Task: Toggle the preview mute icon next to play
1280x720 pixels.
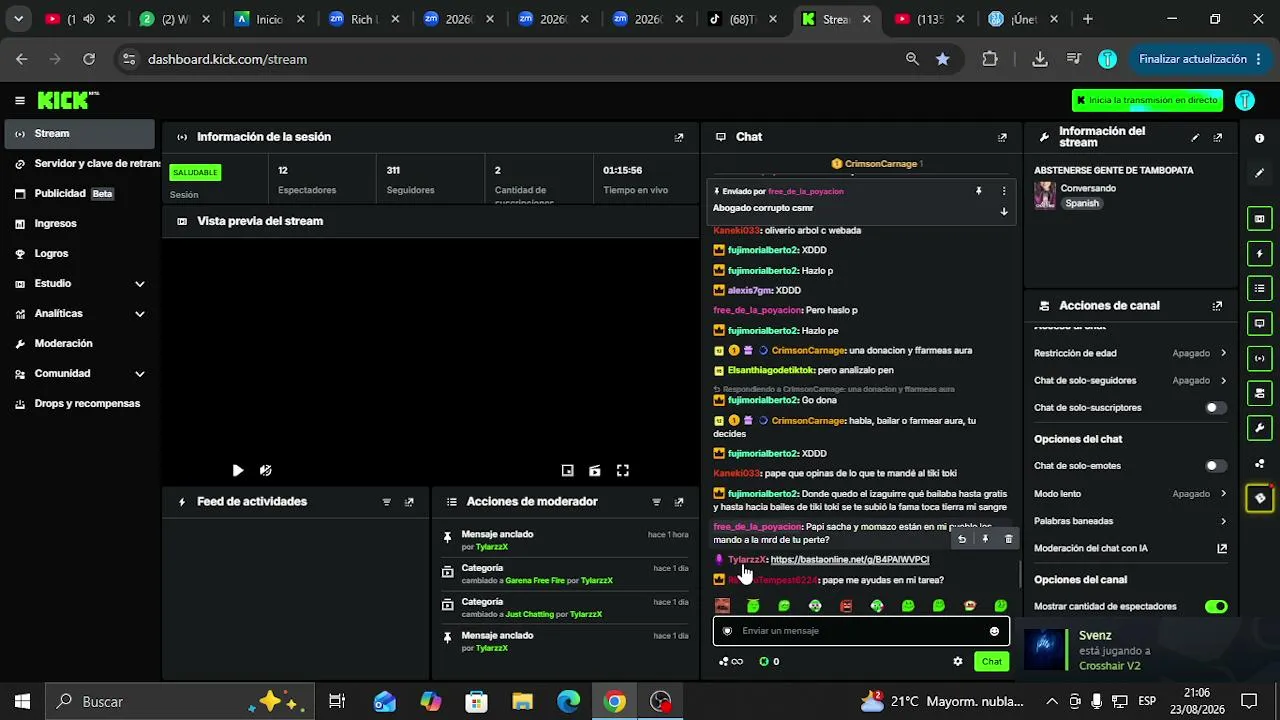Action: coord(265,470)
